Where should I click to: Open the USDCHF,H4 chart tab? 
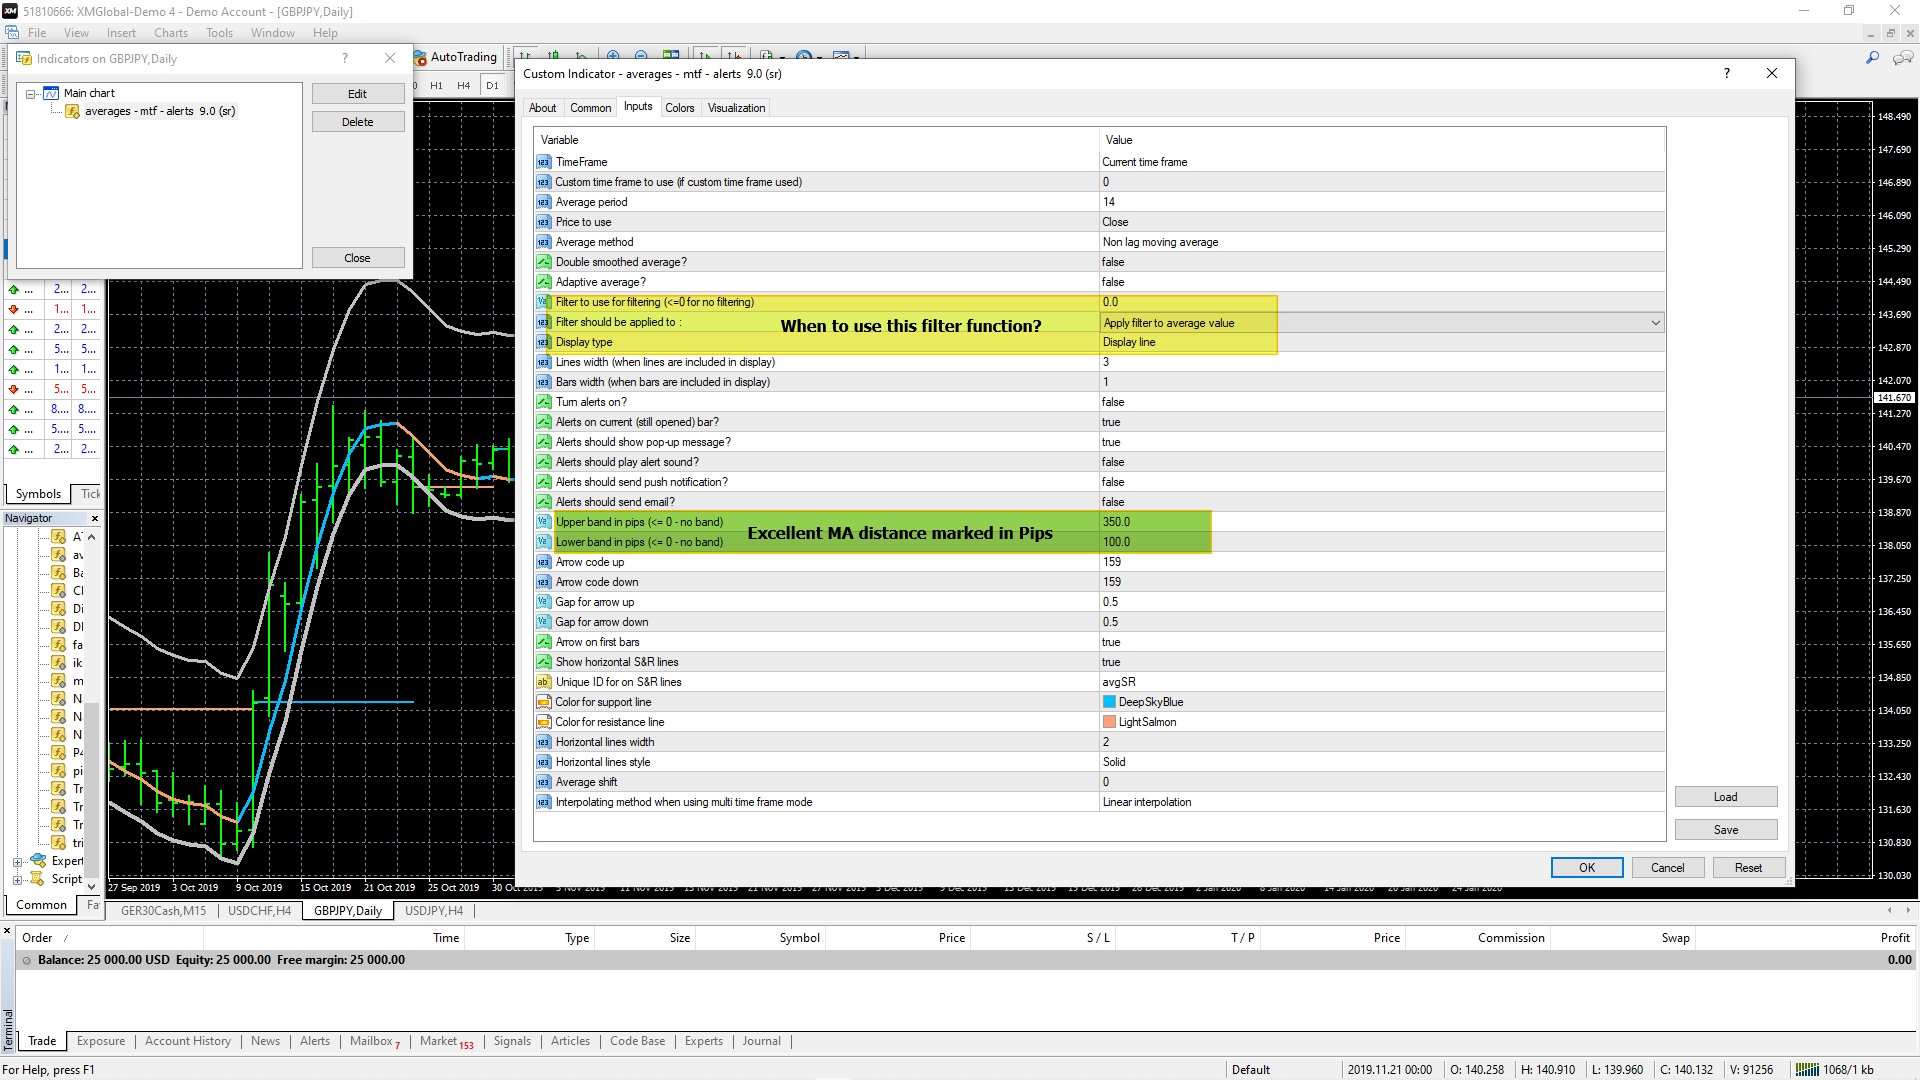pos(259,911)
